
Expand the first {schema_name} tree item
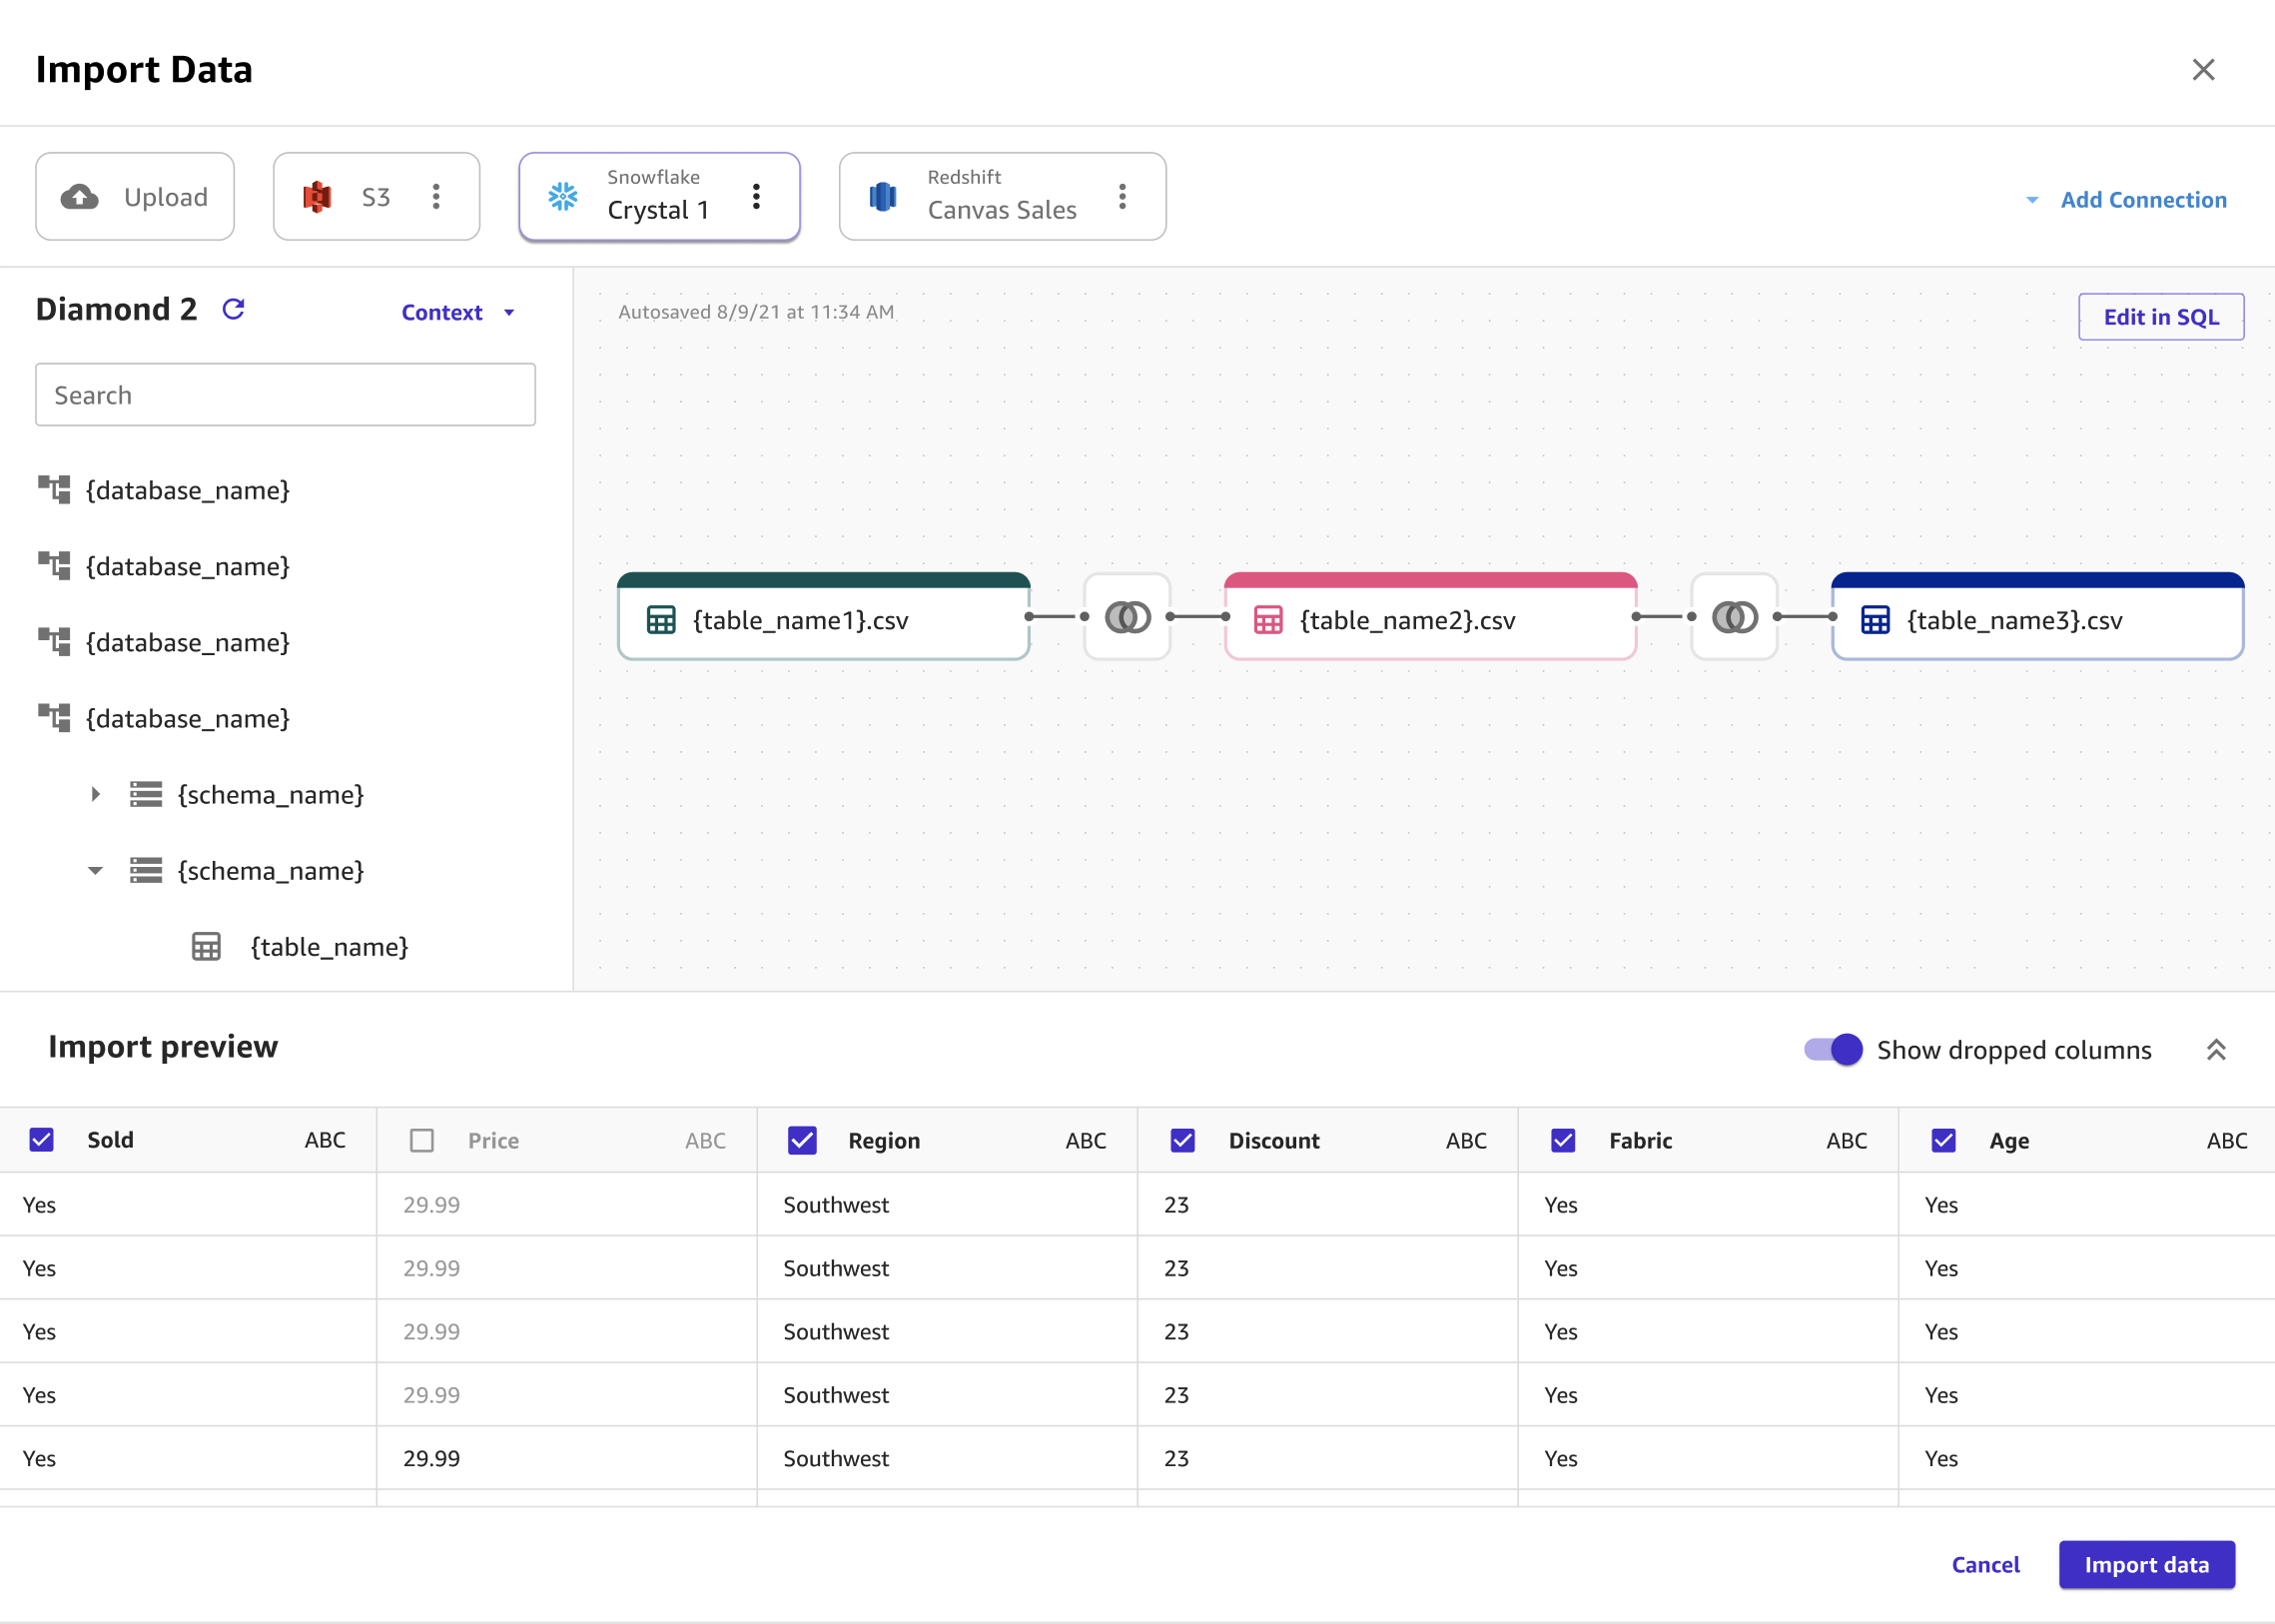click(91, 793)
